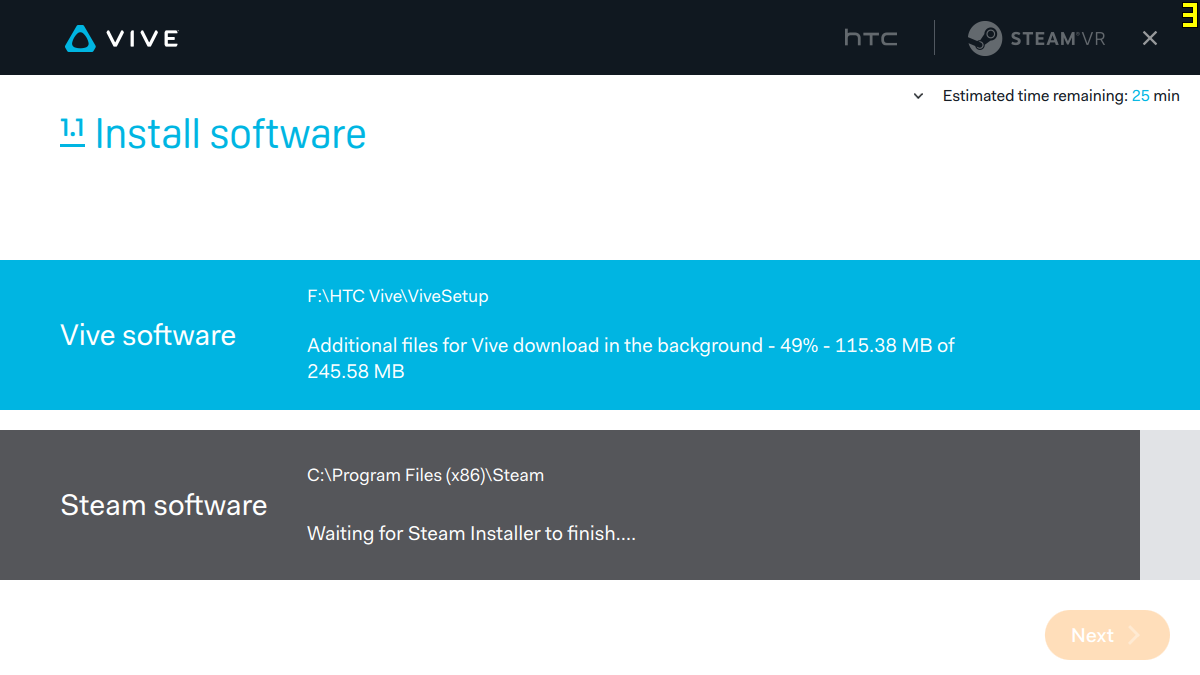Click the VIVE wordmark in header
The height and width of the screenshot is (675, 1200).
point(142,39)
